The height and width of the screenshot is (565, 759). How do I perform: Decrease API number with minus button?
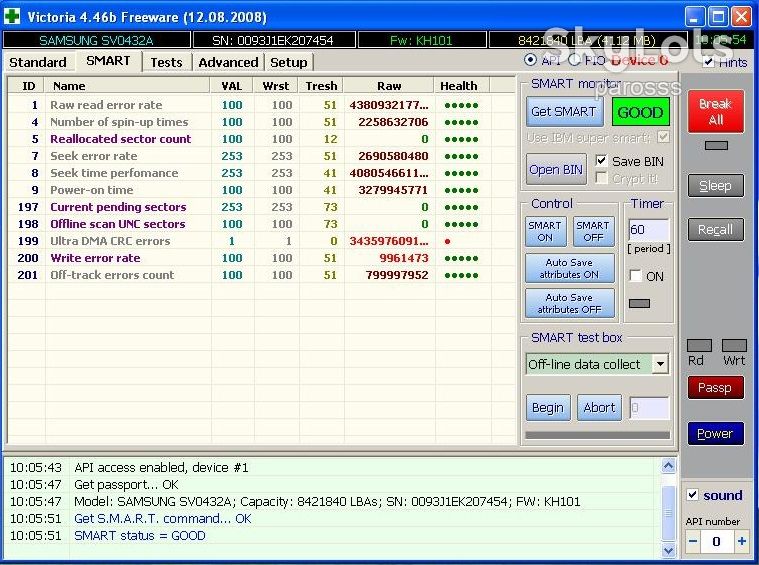[x=693, y=541]
